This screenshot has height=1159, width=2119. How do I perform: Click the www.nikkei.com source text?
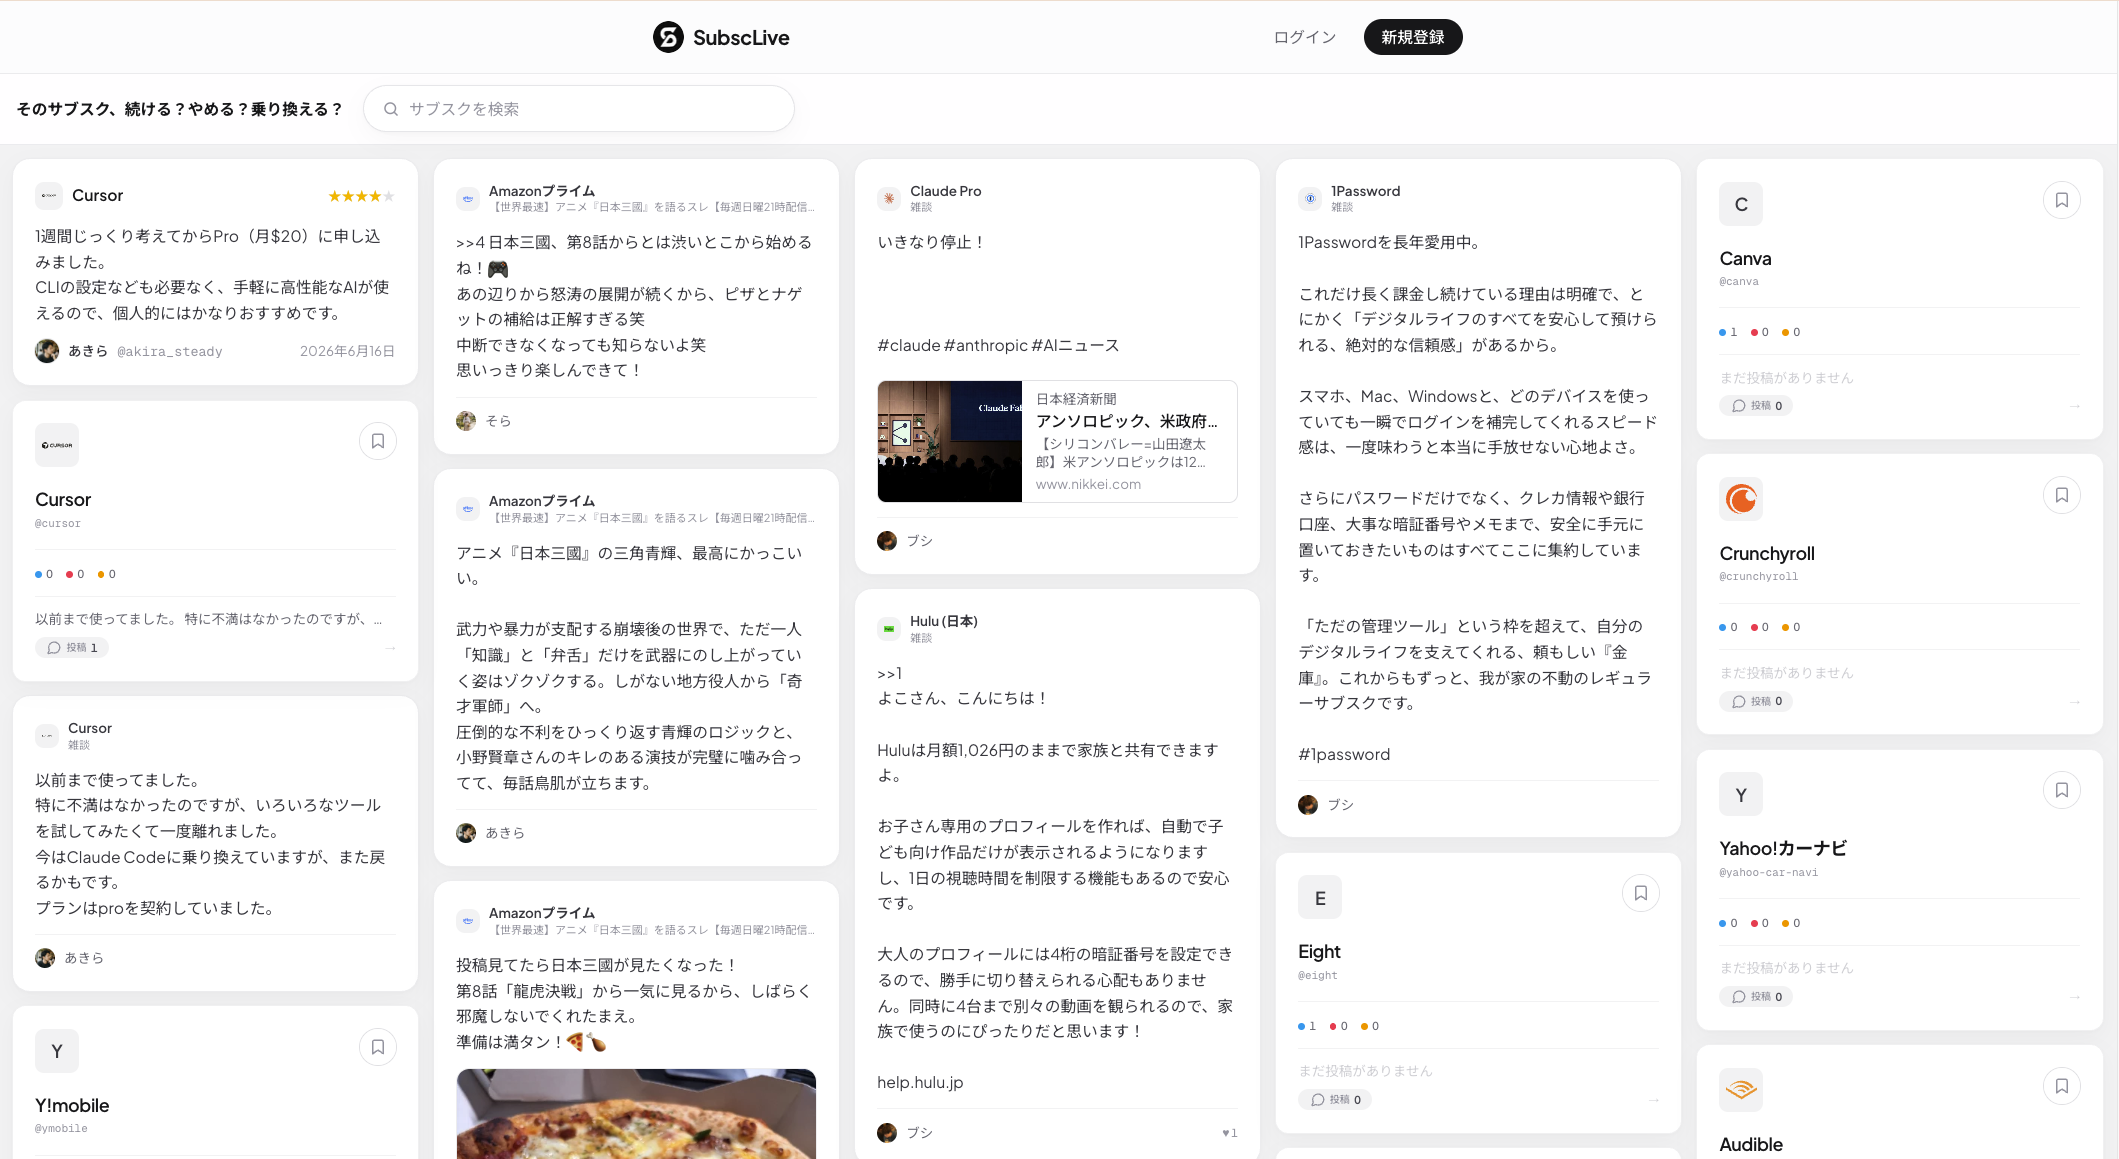[1088, 485]
